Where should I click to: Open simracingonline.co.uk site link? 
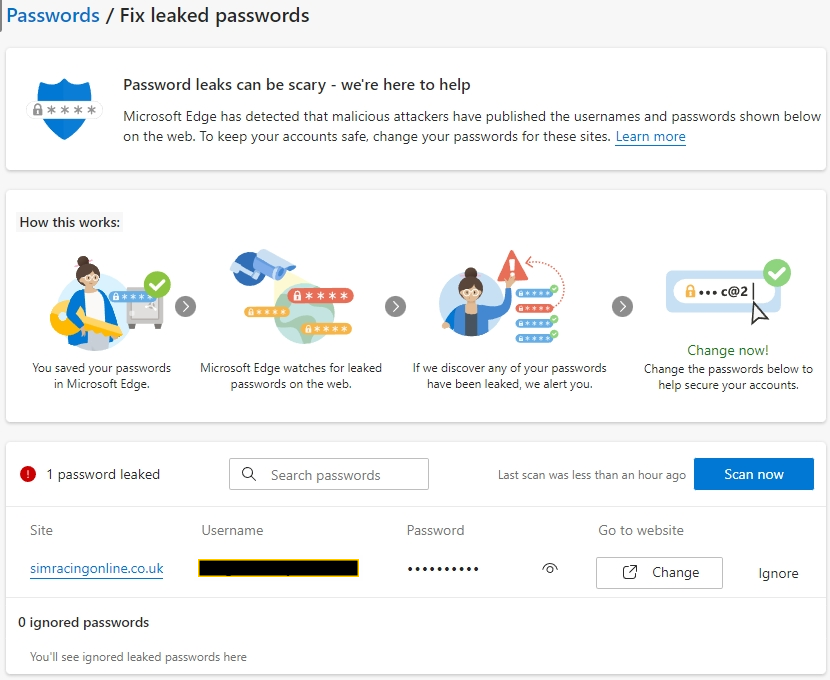pos(96,568)
